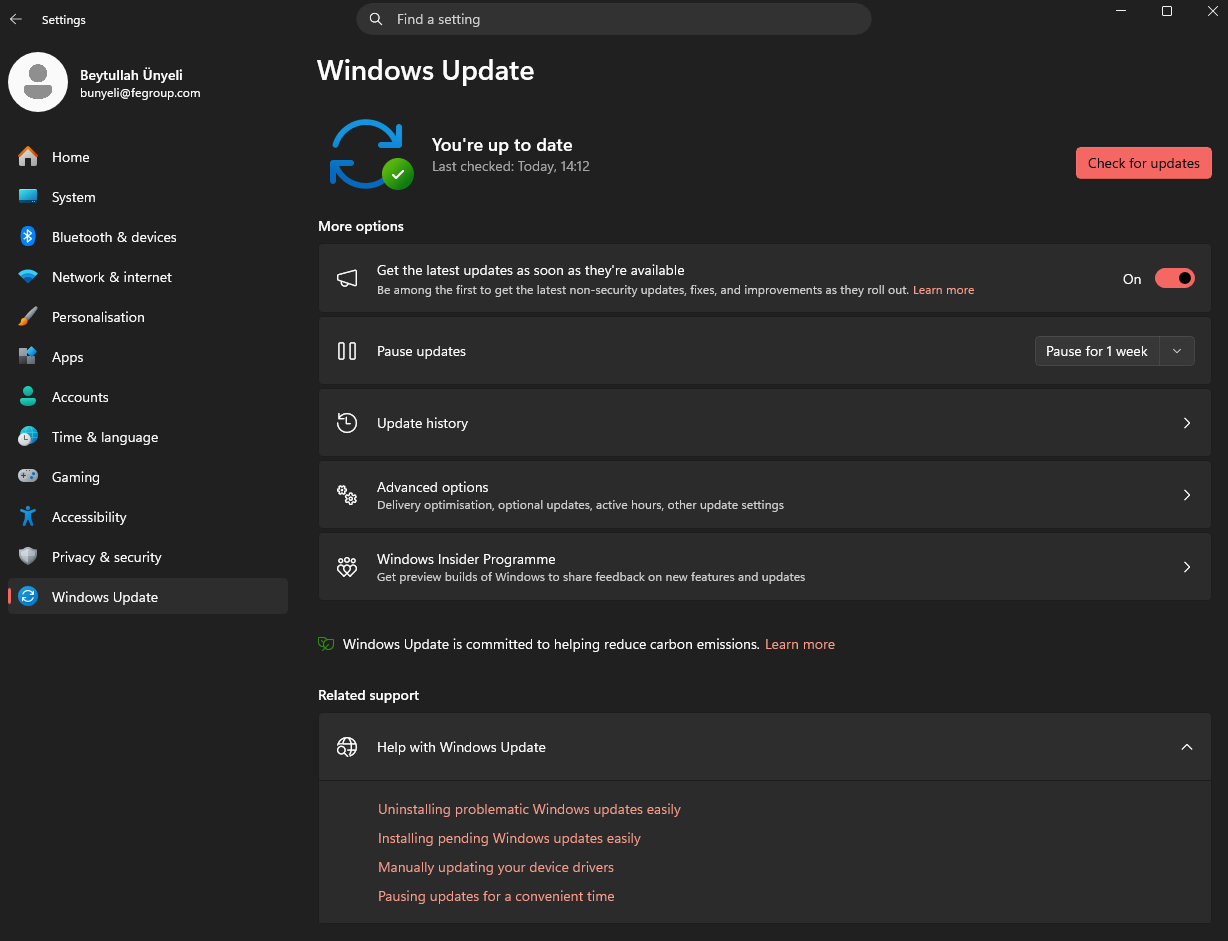Click the Pause for 1 week button
This screenshot has height=941, width=1228.
[x=1097, y=351]
